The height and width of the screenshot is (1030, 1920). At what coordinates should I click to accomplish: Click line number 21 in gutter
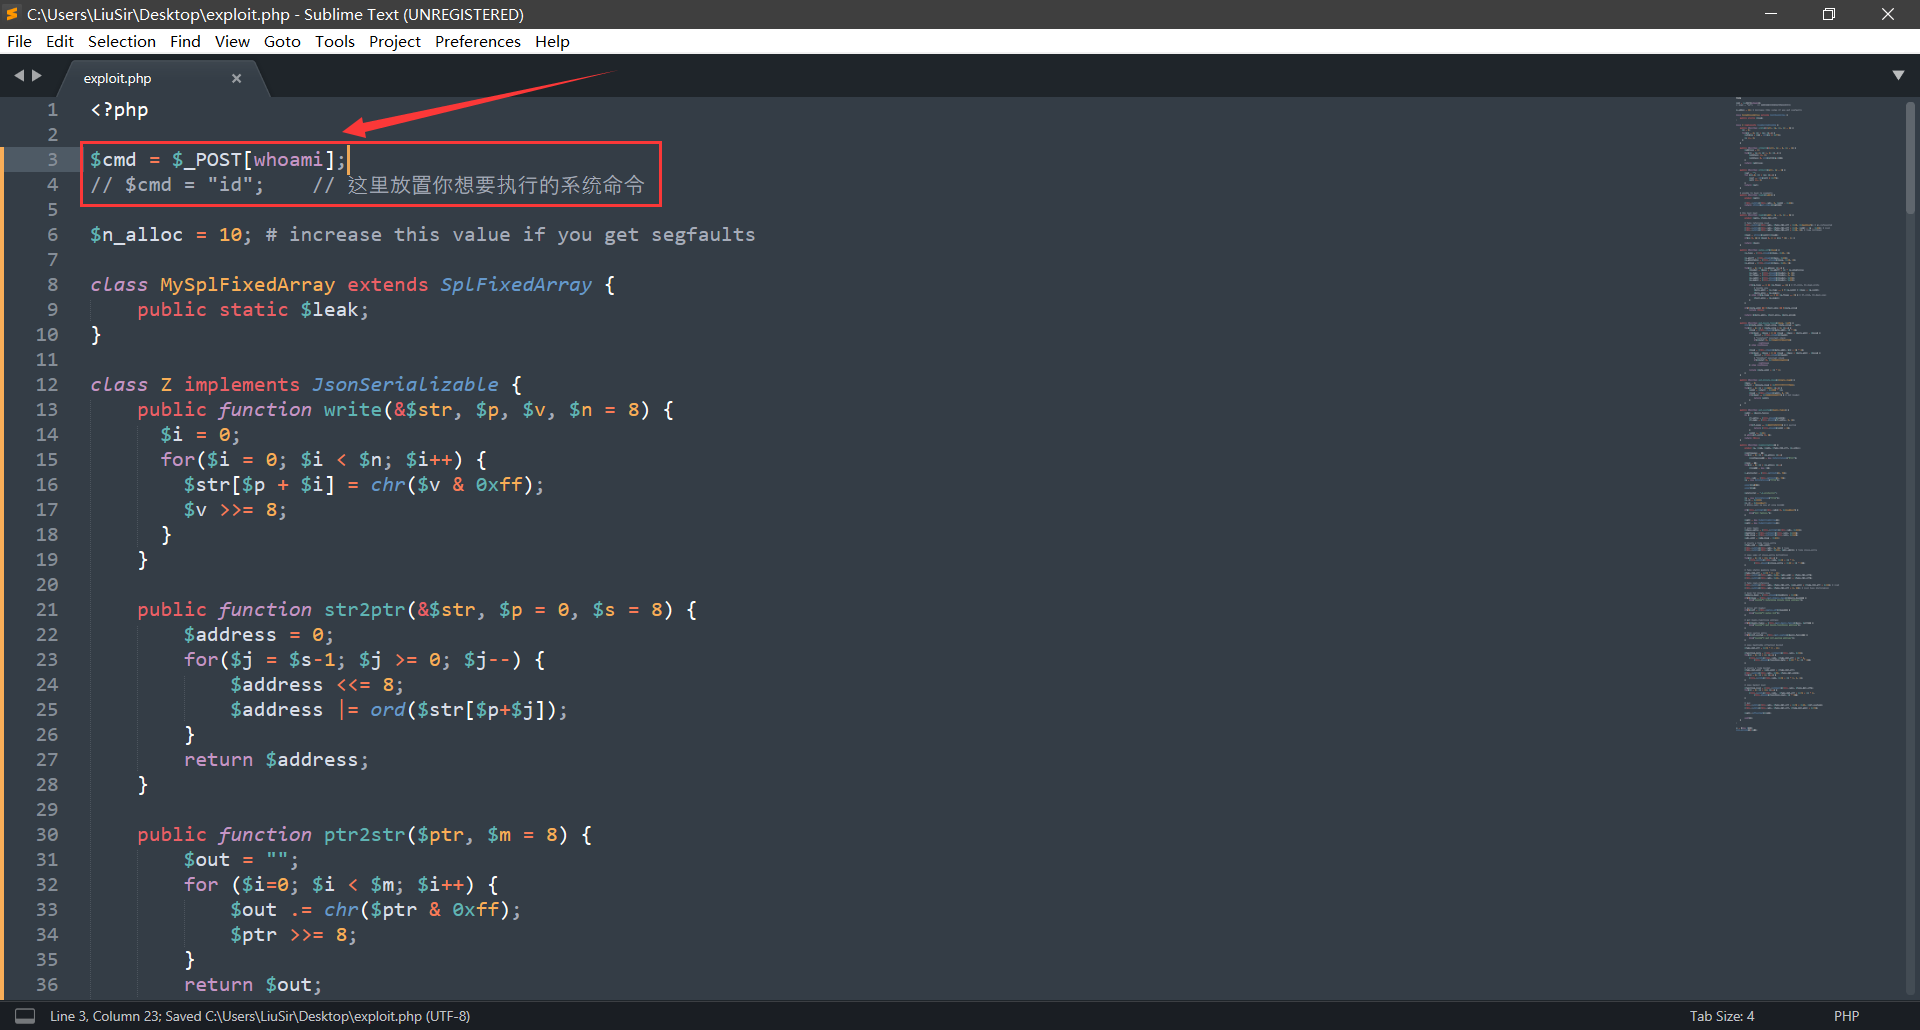click(x=47, y=610)
